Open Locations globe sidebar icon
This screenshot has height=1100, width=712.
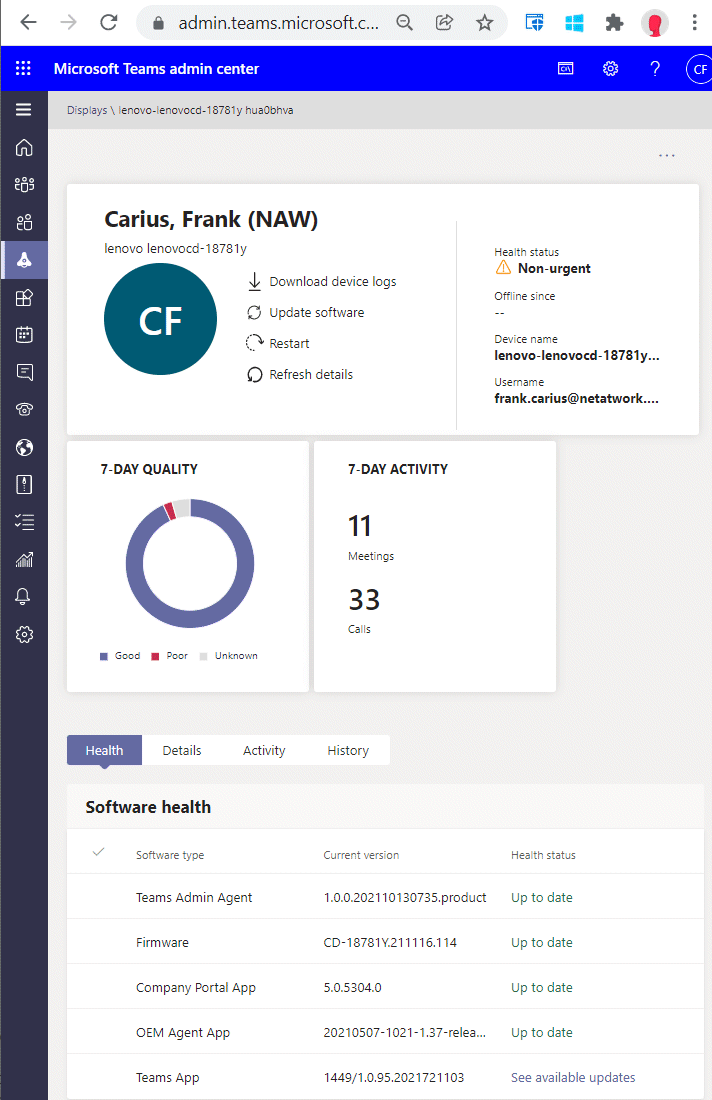pyautogui.click(x=24, y=447)
